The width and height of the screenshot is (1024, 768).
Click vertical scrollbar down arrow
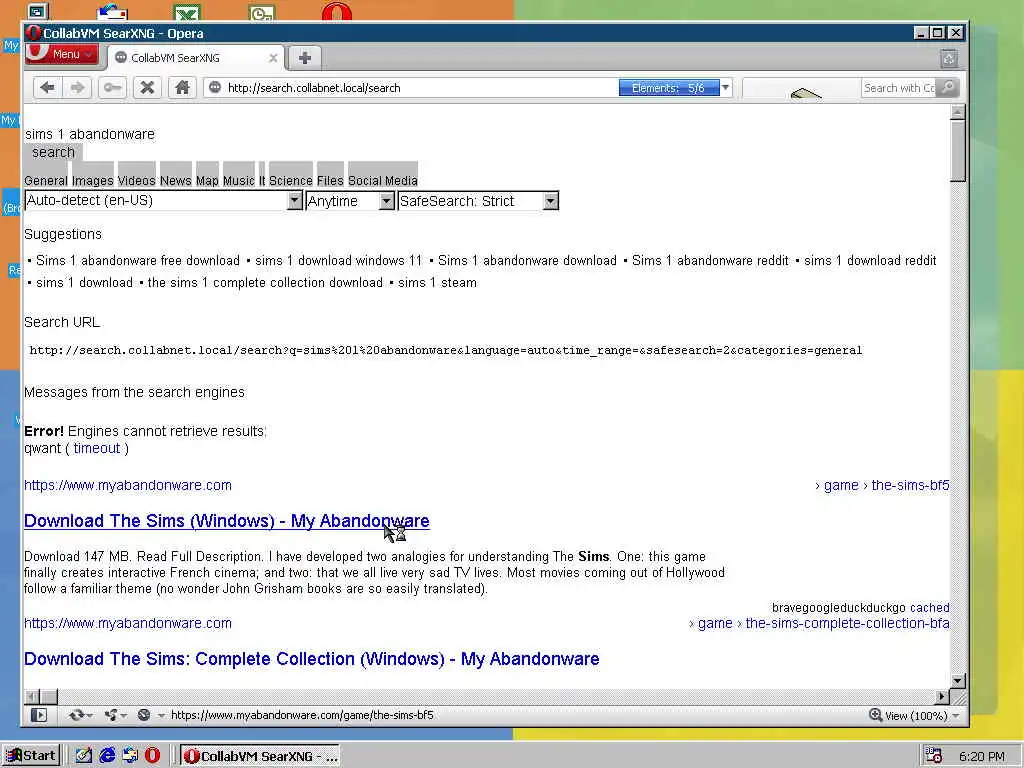point(957,681)
